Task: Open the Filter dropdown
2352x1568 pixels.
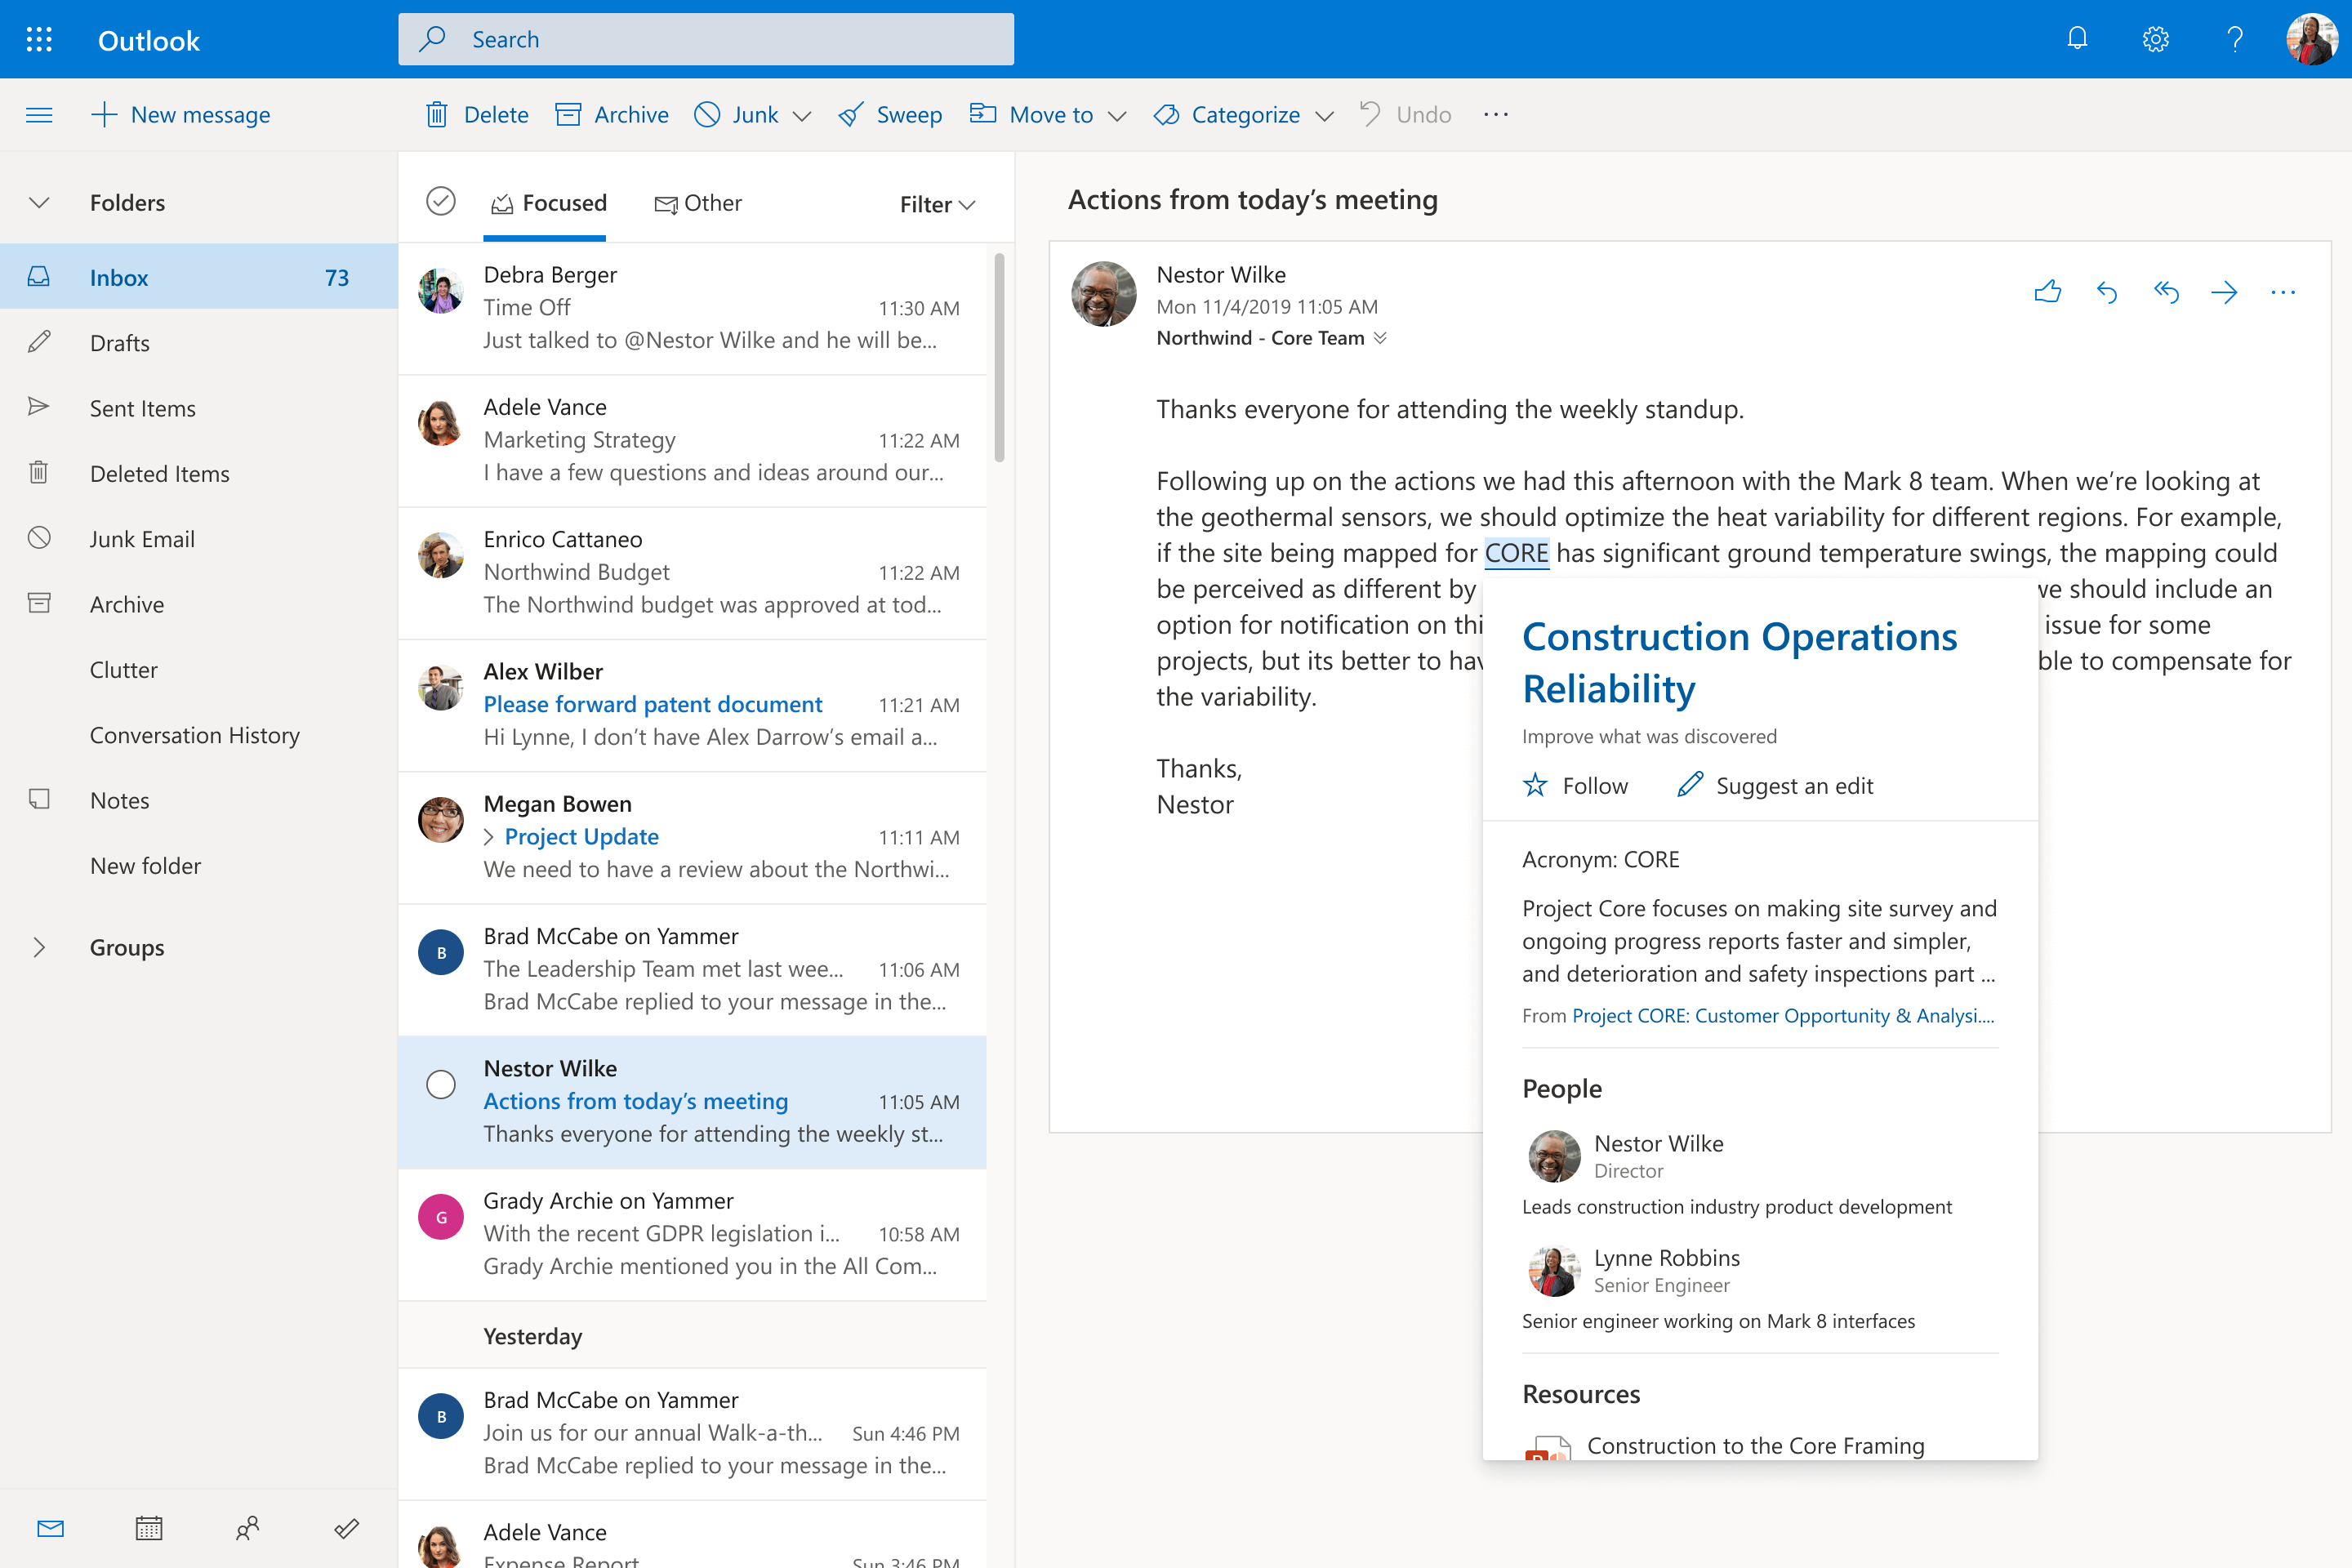Action: (936, 204)
